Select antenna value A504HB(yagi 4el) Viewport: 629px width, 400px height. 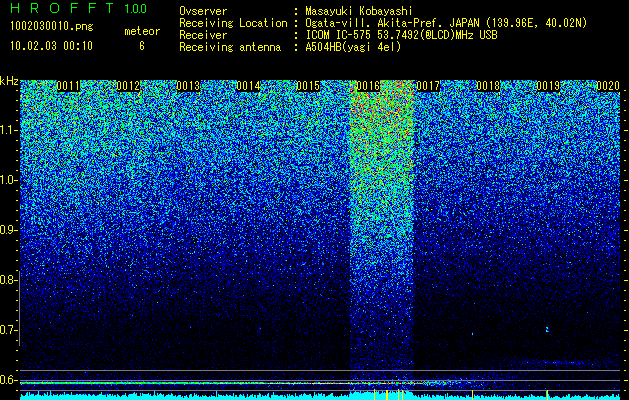[353, 47]
